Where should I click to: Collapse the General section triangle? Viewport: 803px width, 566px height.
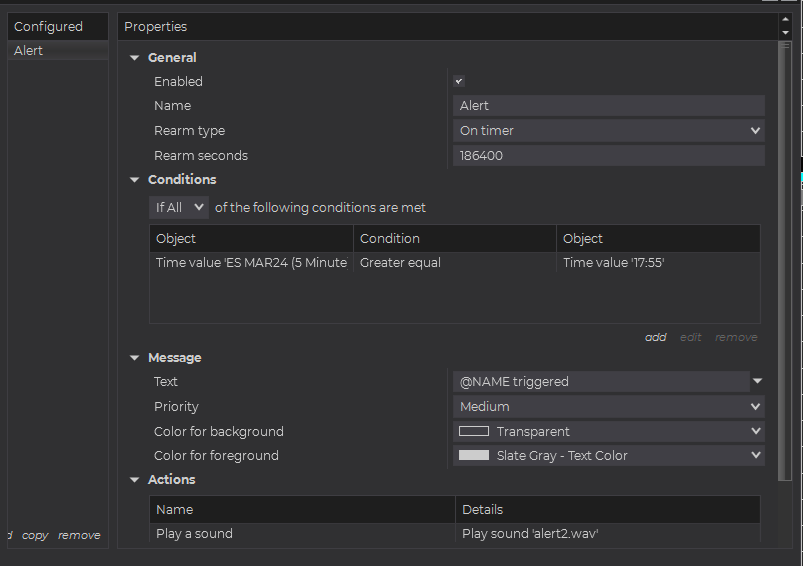coord(135,58)
